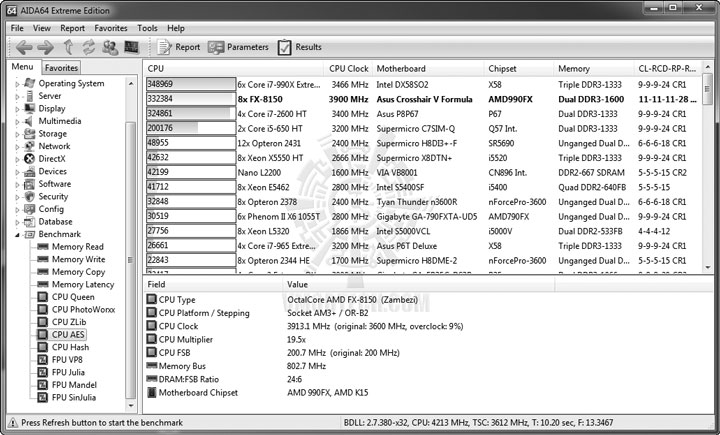The width and height of the screenshot is (720, 435).
Task: Select the CPU ZLib benchmark
Action: (x=69, y=322)
